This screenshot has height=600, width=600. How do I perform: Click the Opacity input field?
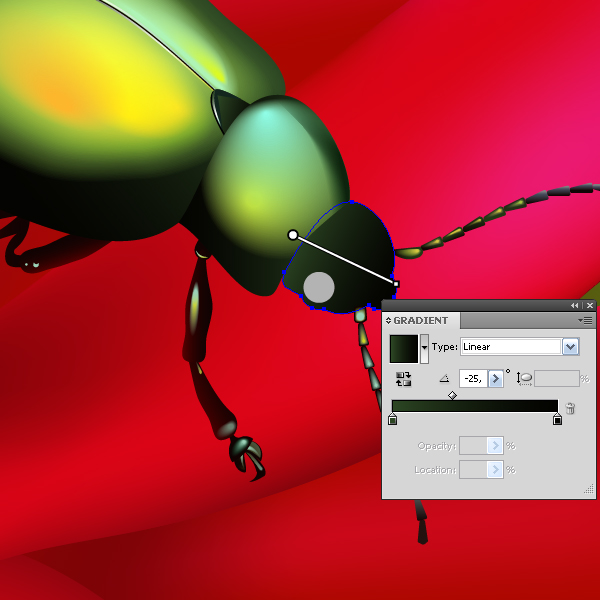click(473, 446)
